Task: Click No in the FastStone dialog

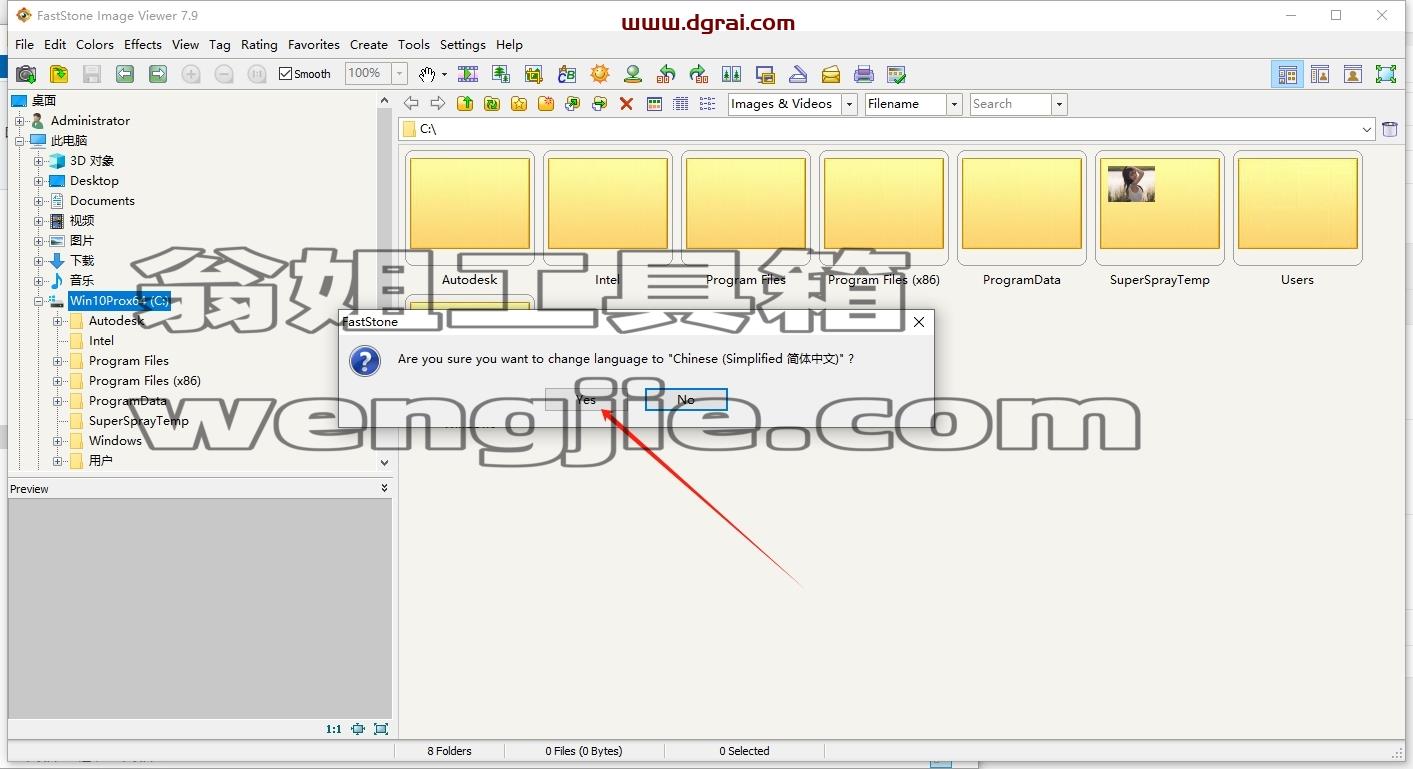Action: [686, 399]
